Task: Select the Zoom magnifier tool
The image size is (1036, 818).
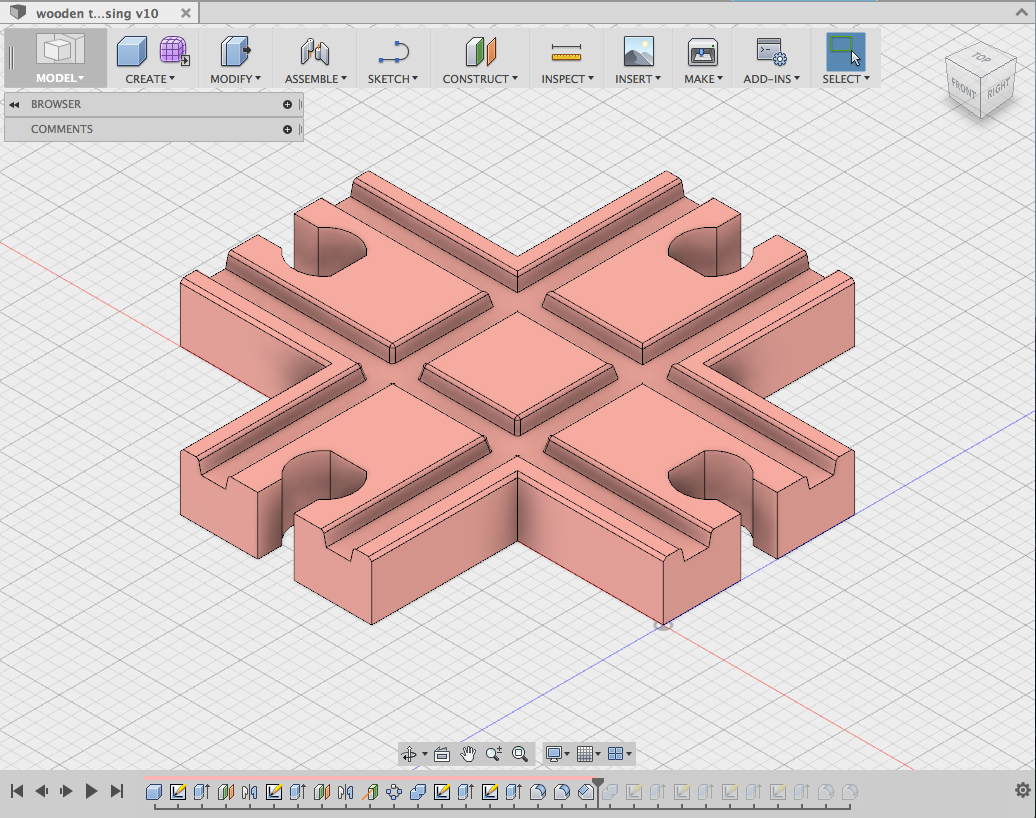Action: [494, 754]
